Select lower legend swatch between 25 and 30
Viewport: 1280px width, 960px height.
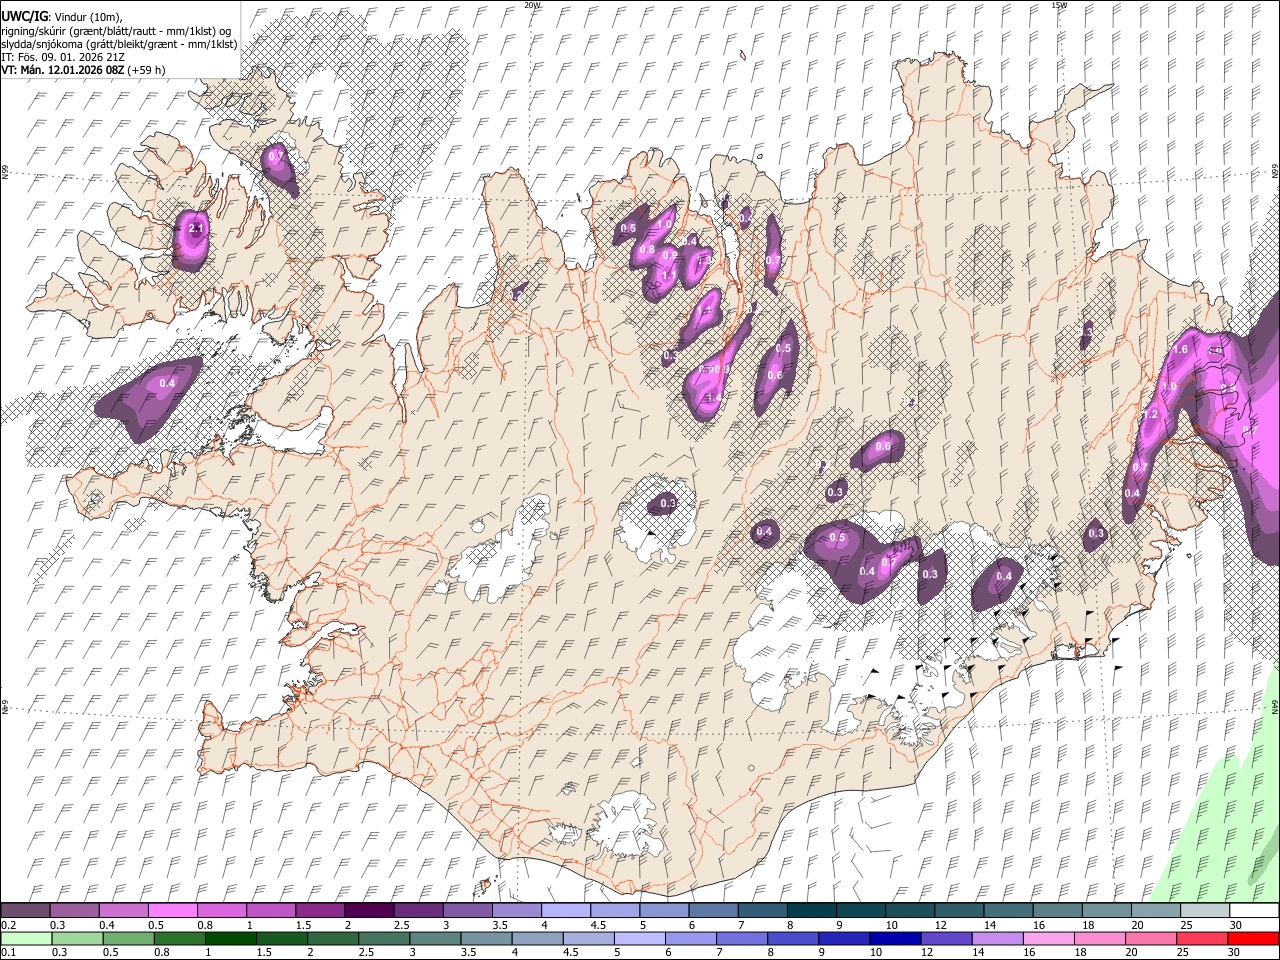click(1202, 938)
